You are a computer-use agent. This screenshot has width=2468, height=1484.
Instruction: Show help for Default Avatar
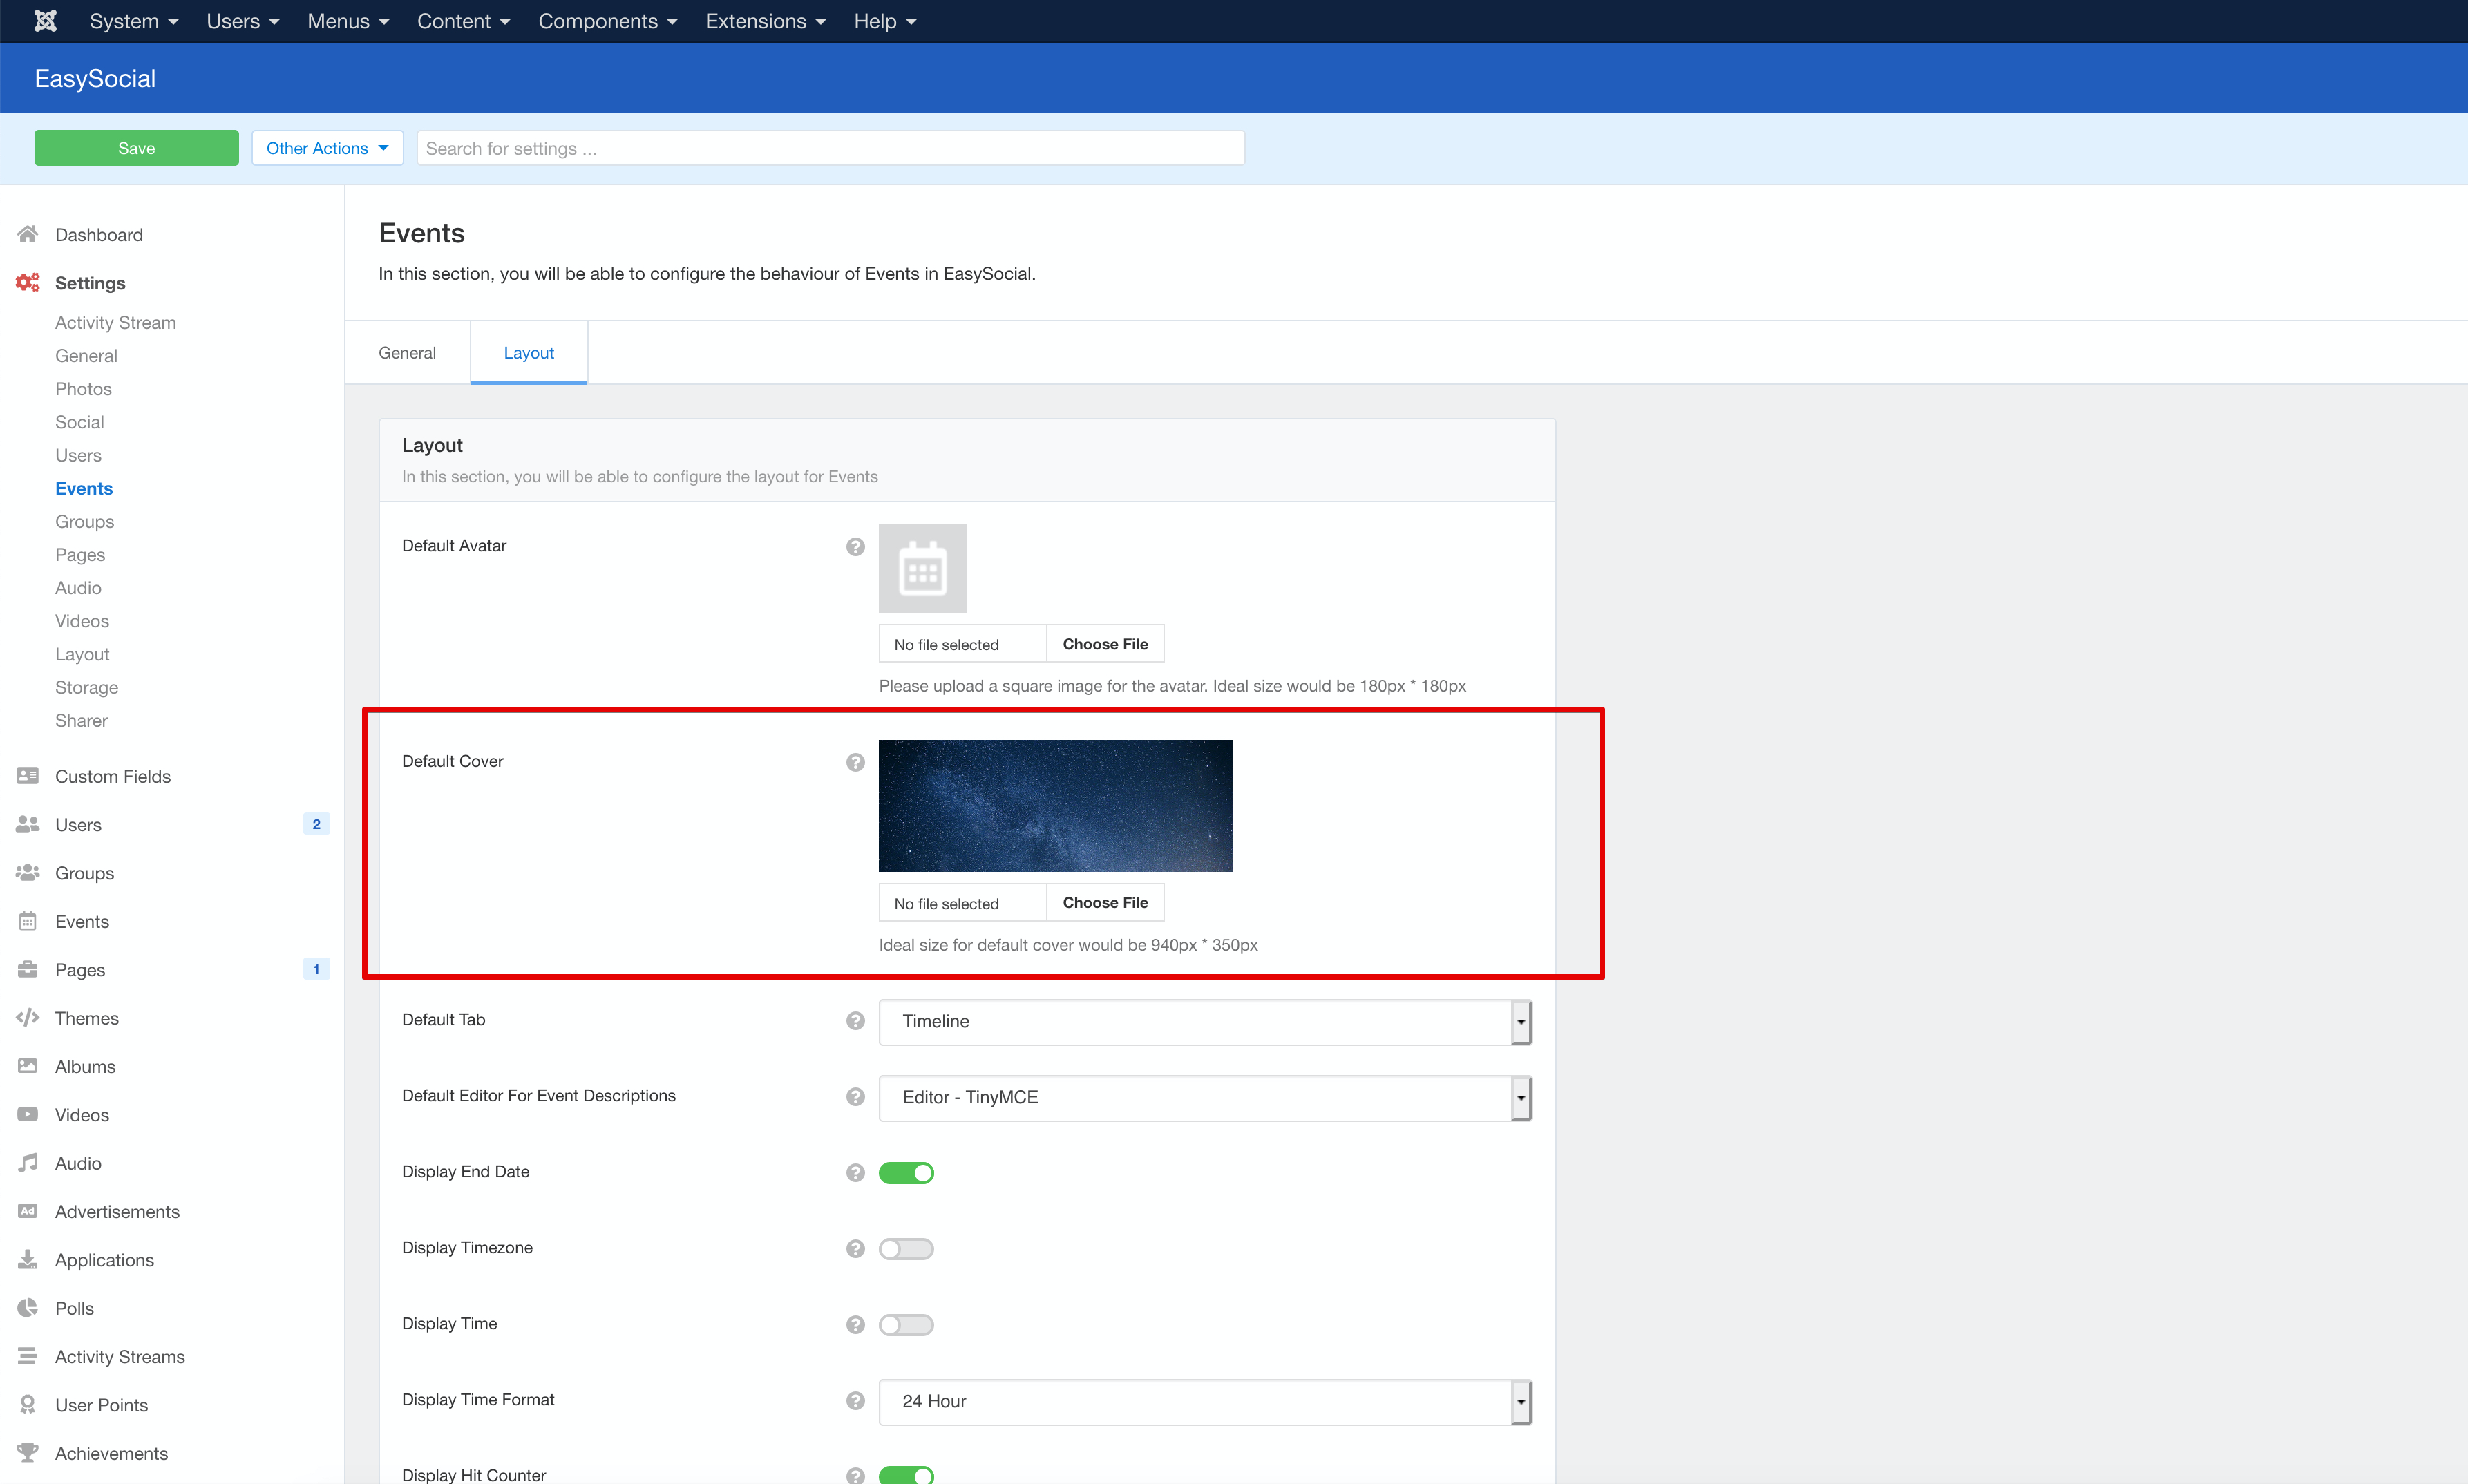(x=855, y=547)
